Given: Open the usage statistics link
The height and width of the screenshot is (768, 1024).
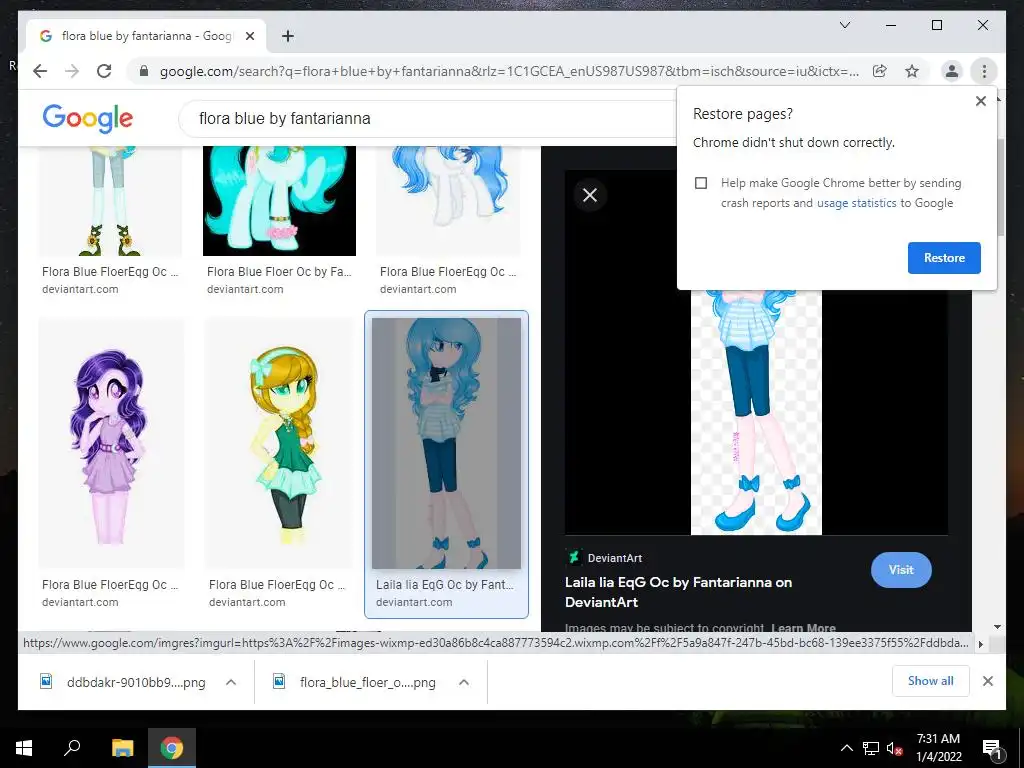Looking at the screenshot, I should (856, 203).
